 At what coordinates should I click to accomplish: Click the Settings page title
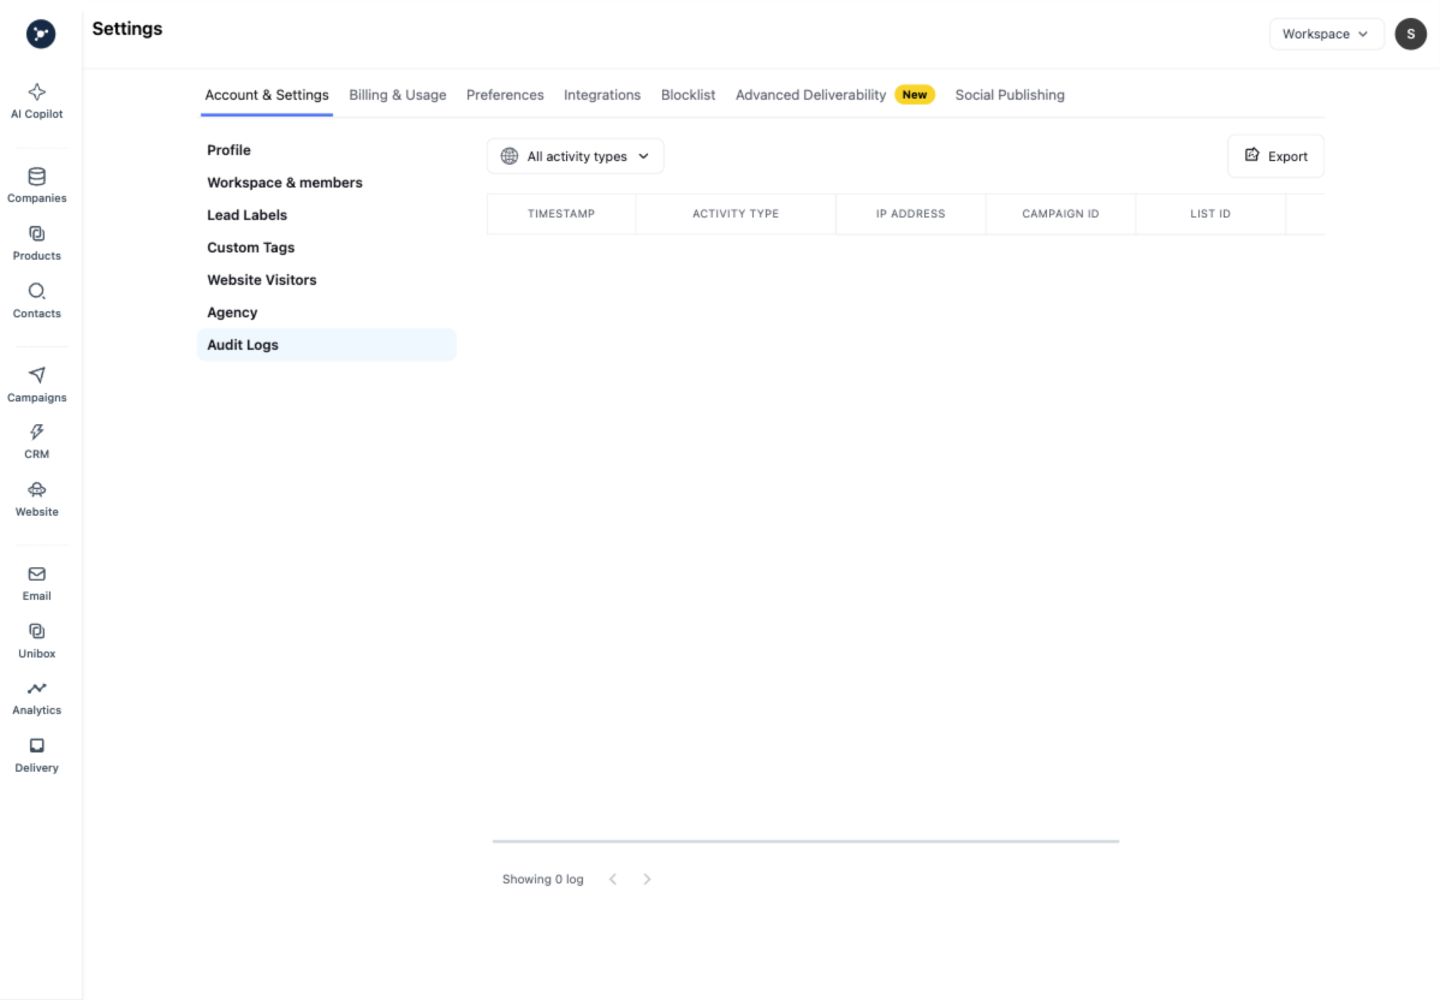pos(127,29)
